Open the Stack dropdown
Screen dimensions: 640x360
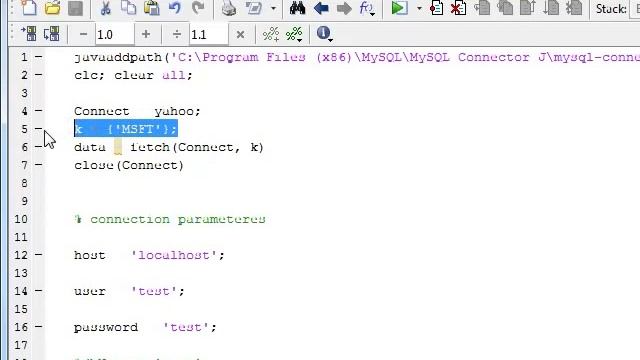coord(636,9)
